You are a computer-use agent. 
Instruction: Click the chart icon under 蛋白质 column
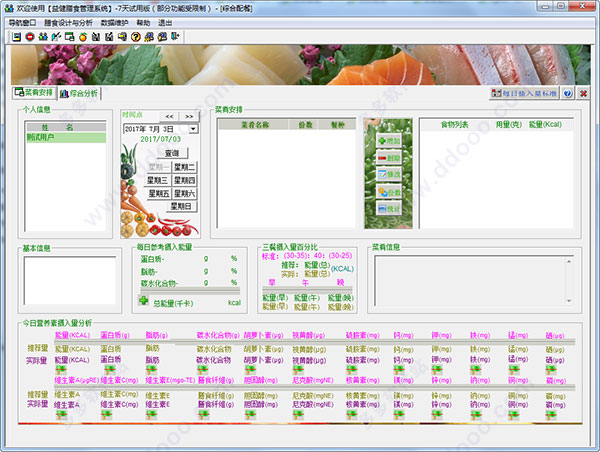[x=110, y=370]
